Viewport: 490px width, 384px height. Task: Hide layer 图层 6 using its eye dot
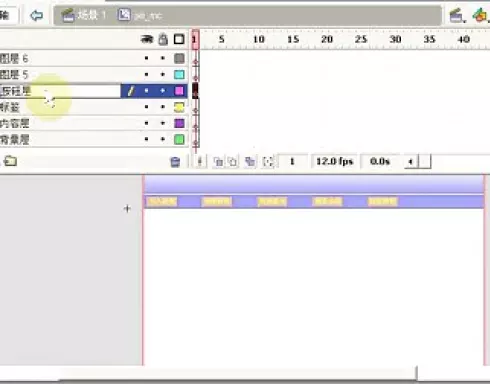[x=147, y=58]
